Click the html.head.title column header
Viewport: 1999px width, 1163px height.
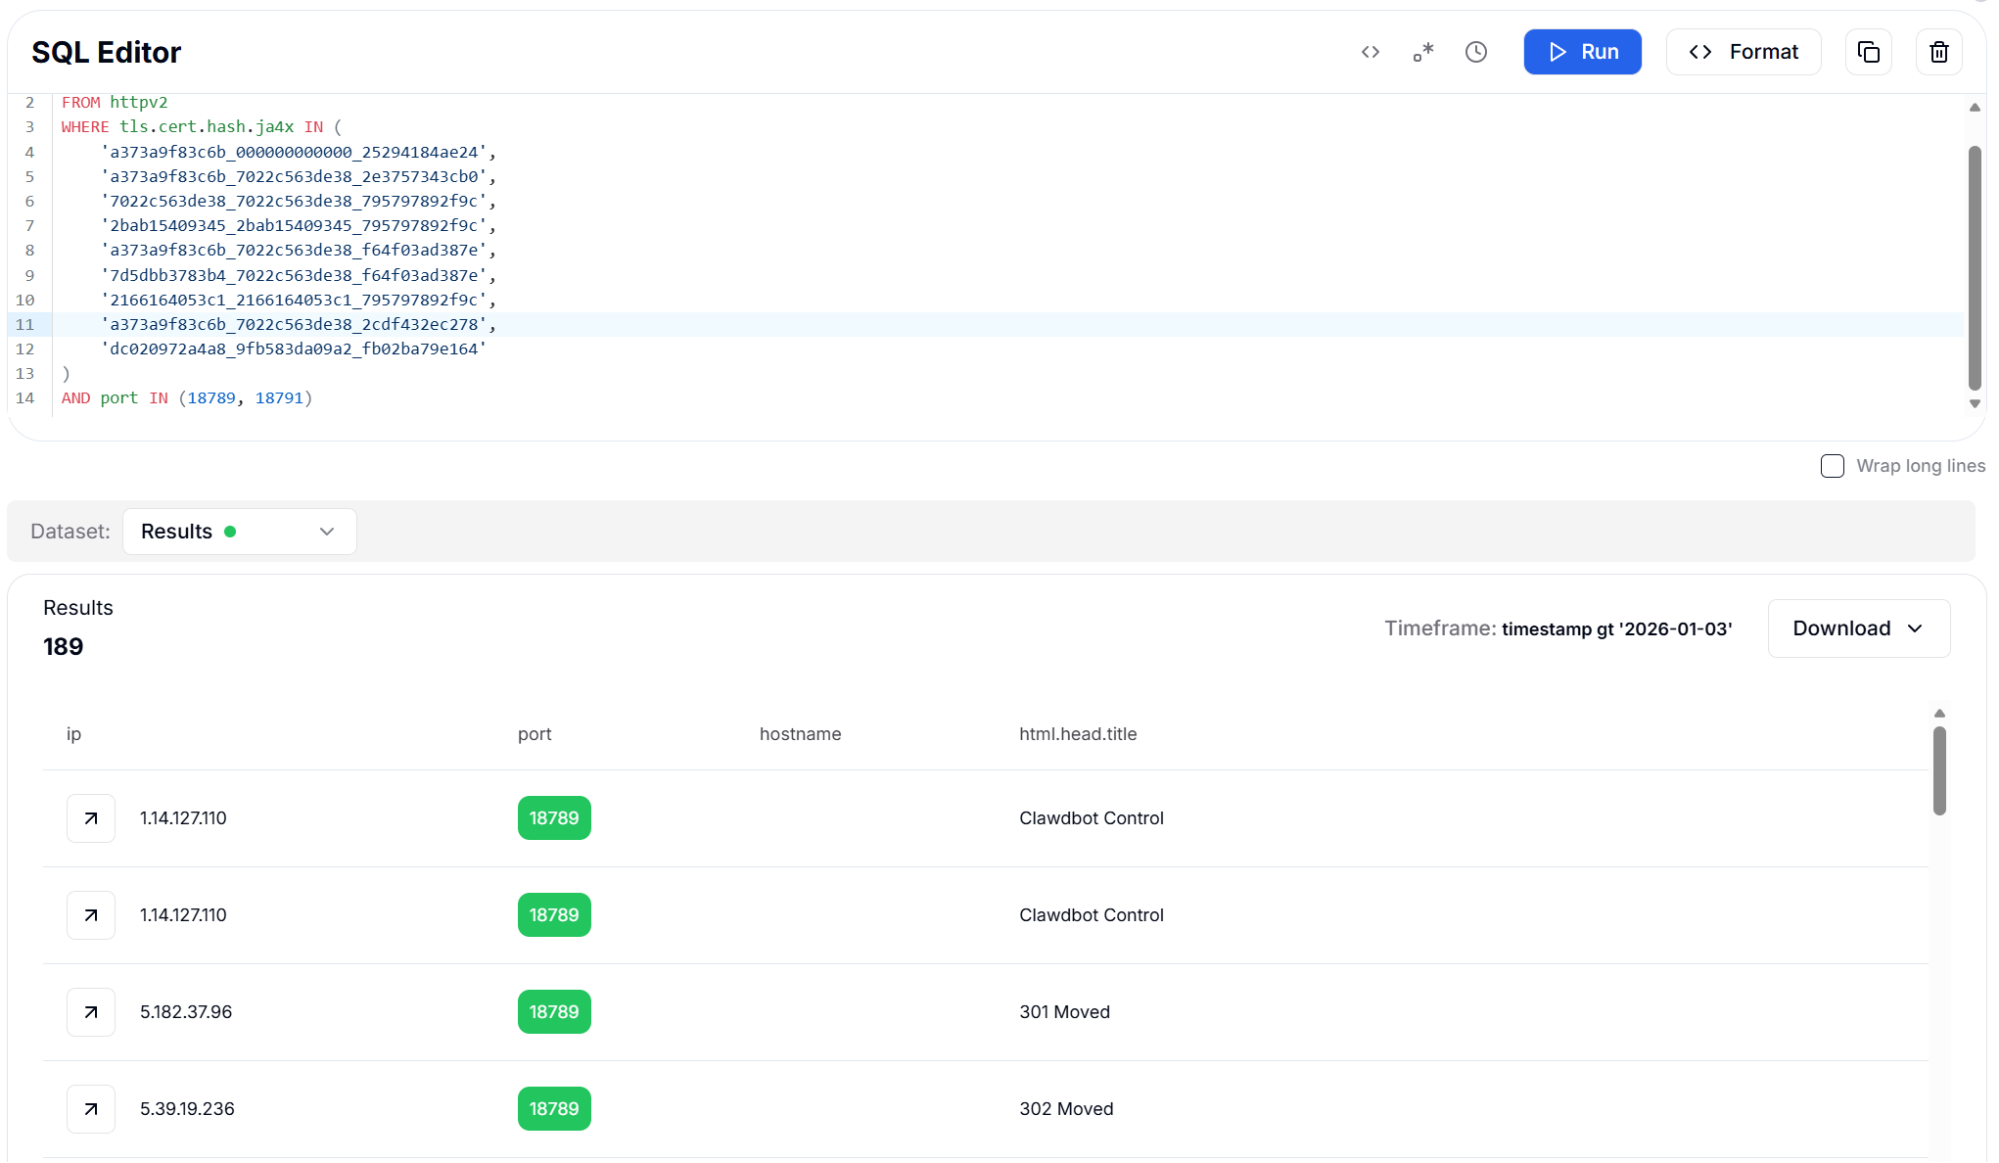tap(1077, 734)
